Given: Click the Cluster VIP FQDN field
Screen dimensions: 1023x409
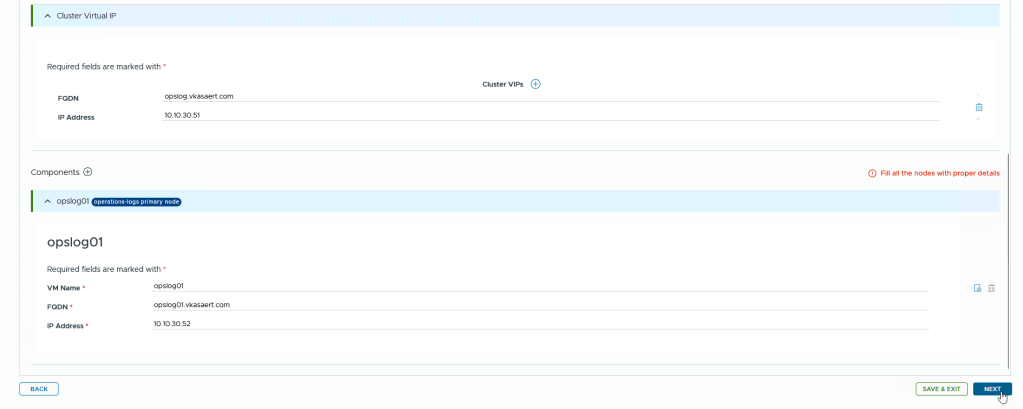Looking at the screenshot, I should point(550,97).
